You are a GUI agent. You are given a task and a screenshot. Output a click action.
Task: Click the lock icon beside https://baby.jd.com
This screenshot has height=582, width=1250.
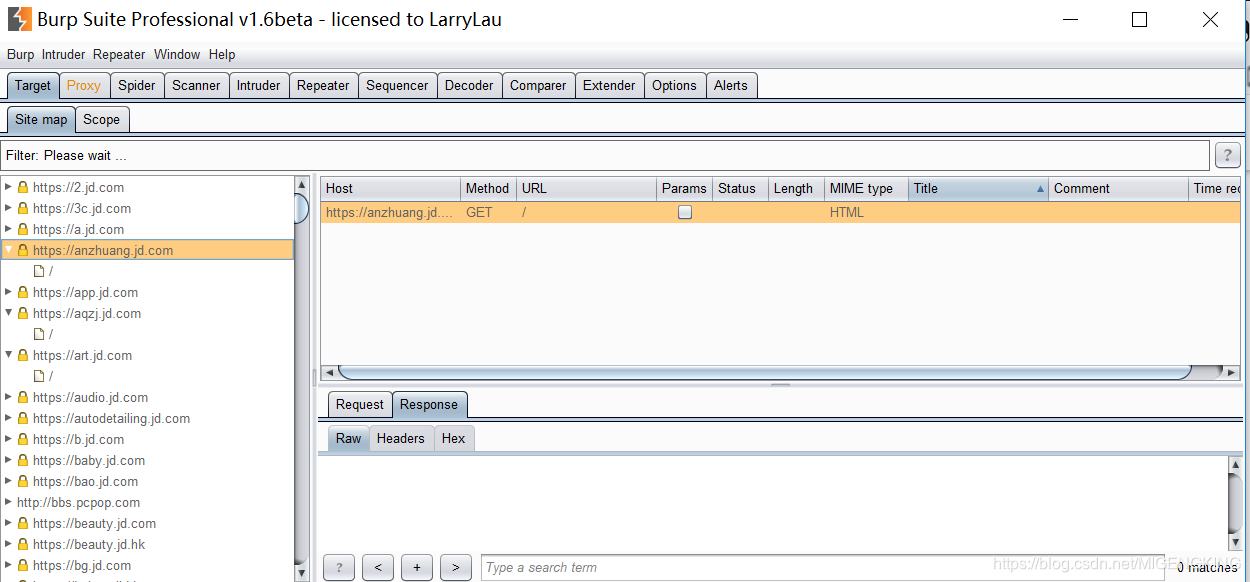pos(23,460)
